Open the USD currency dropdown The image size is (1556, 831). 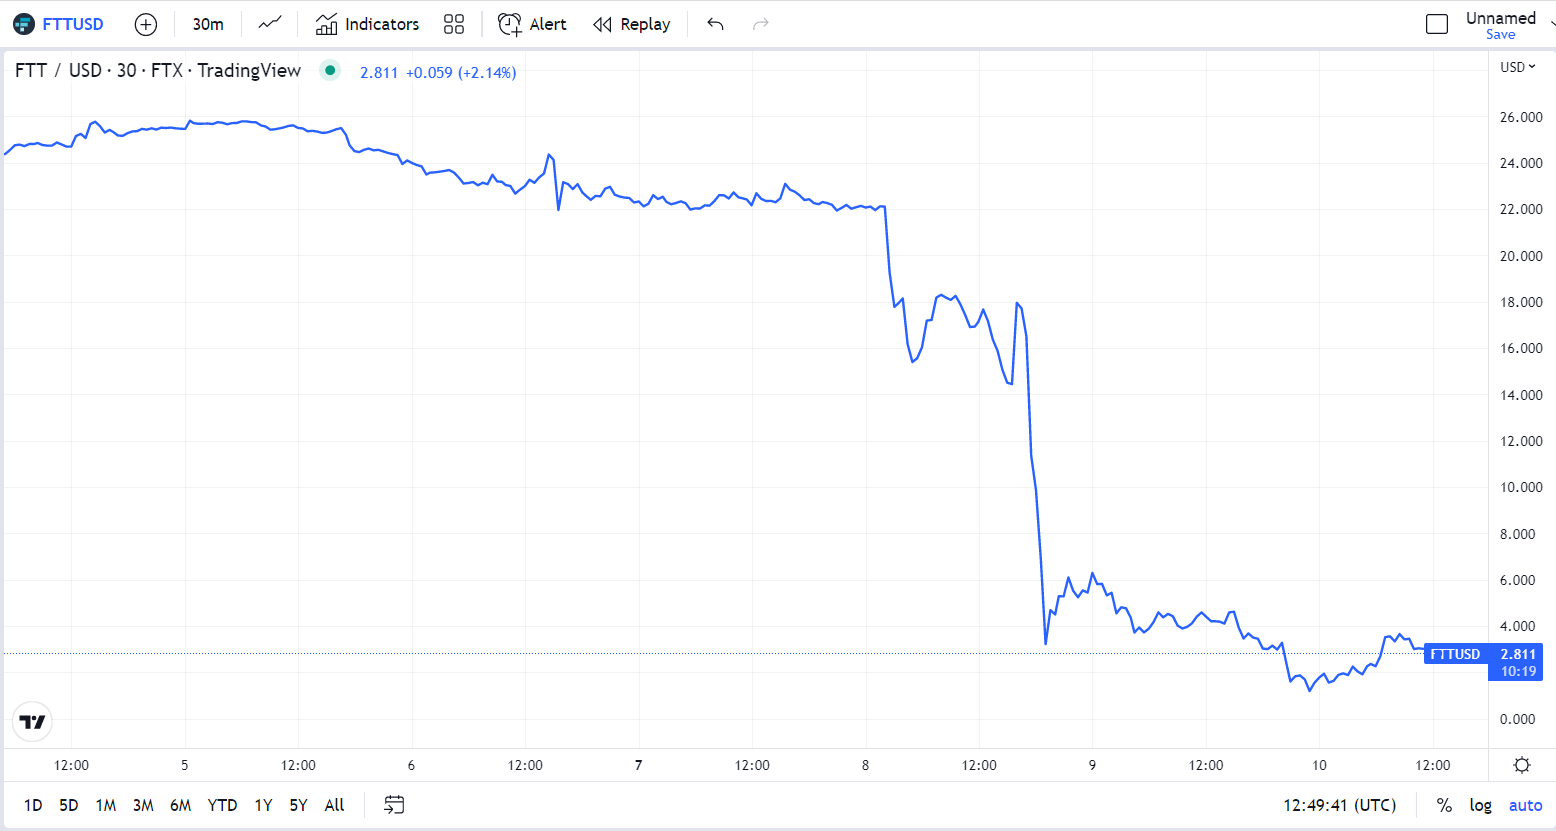click(x=1517, y=67)
